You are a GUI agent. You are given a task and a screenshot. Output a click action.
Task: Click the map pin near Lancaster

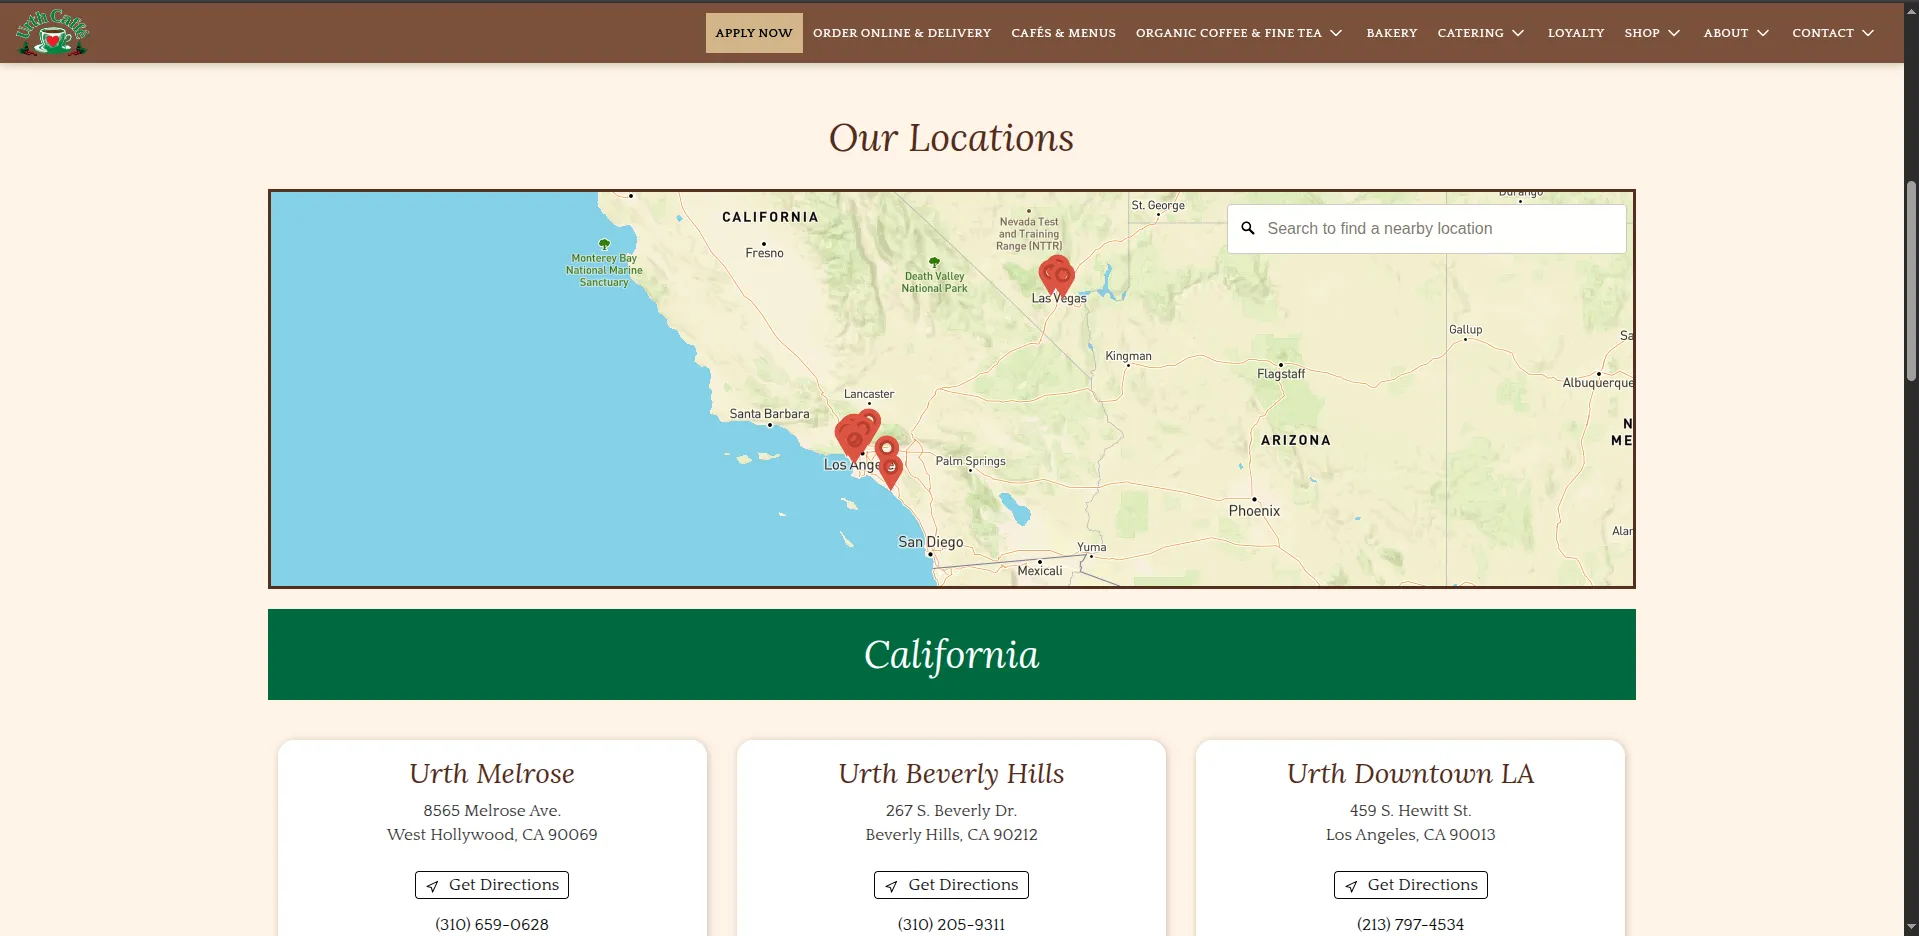click(x=870, y=420)
